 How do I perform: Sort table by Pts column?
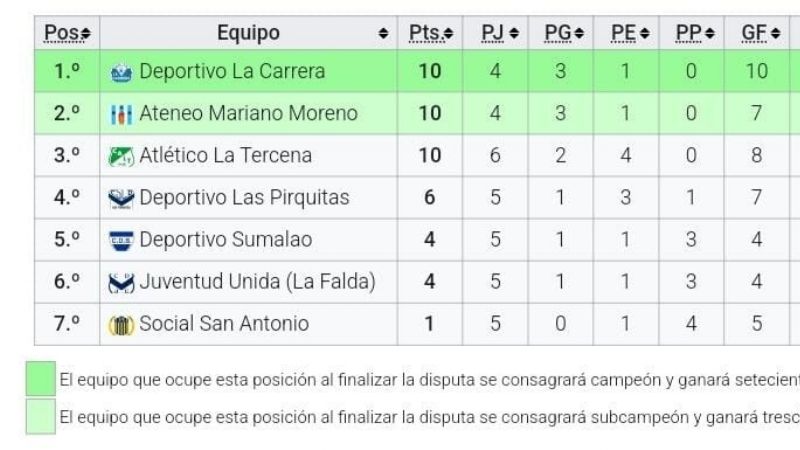pyautogui.click(x=431, y=33)
